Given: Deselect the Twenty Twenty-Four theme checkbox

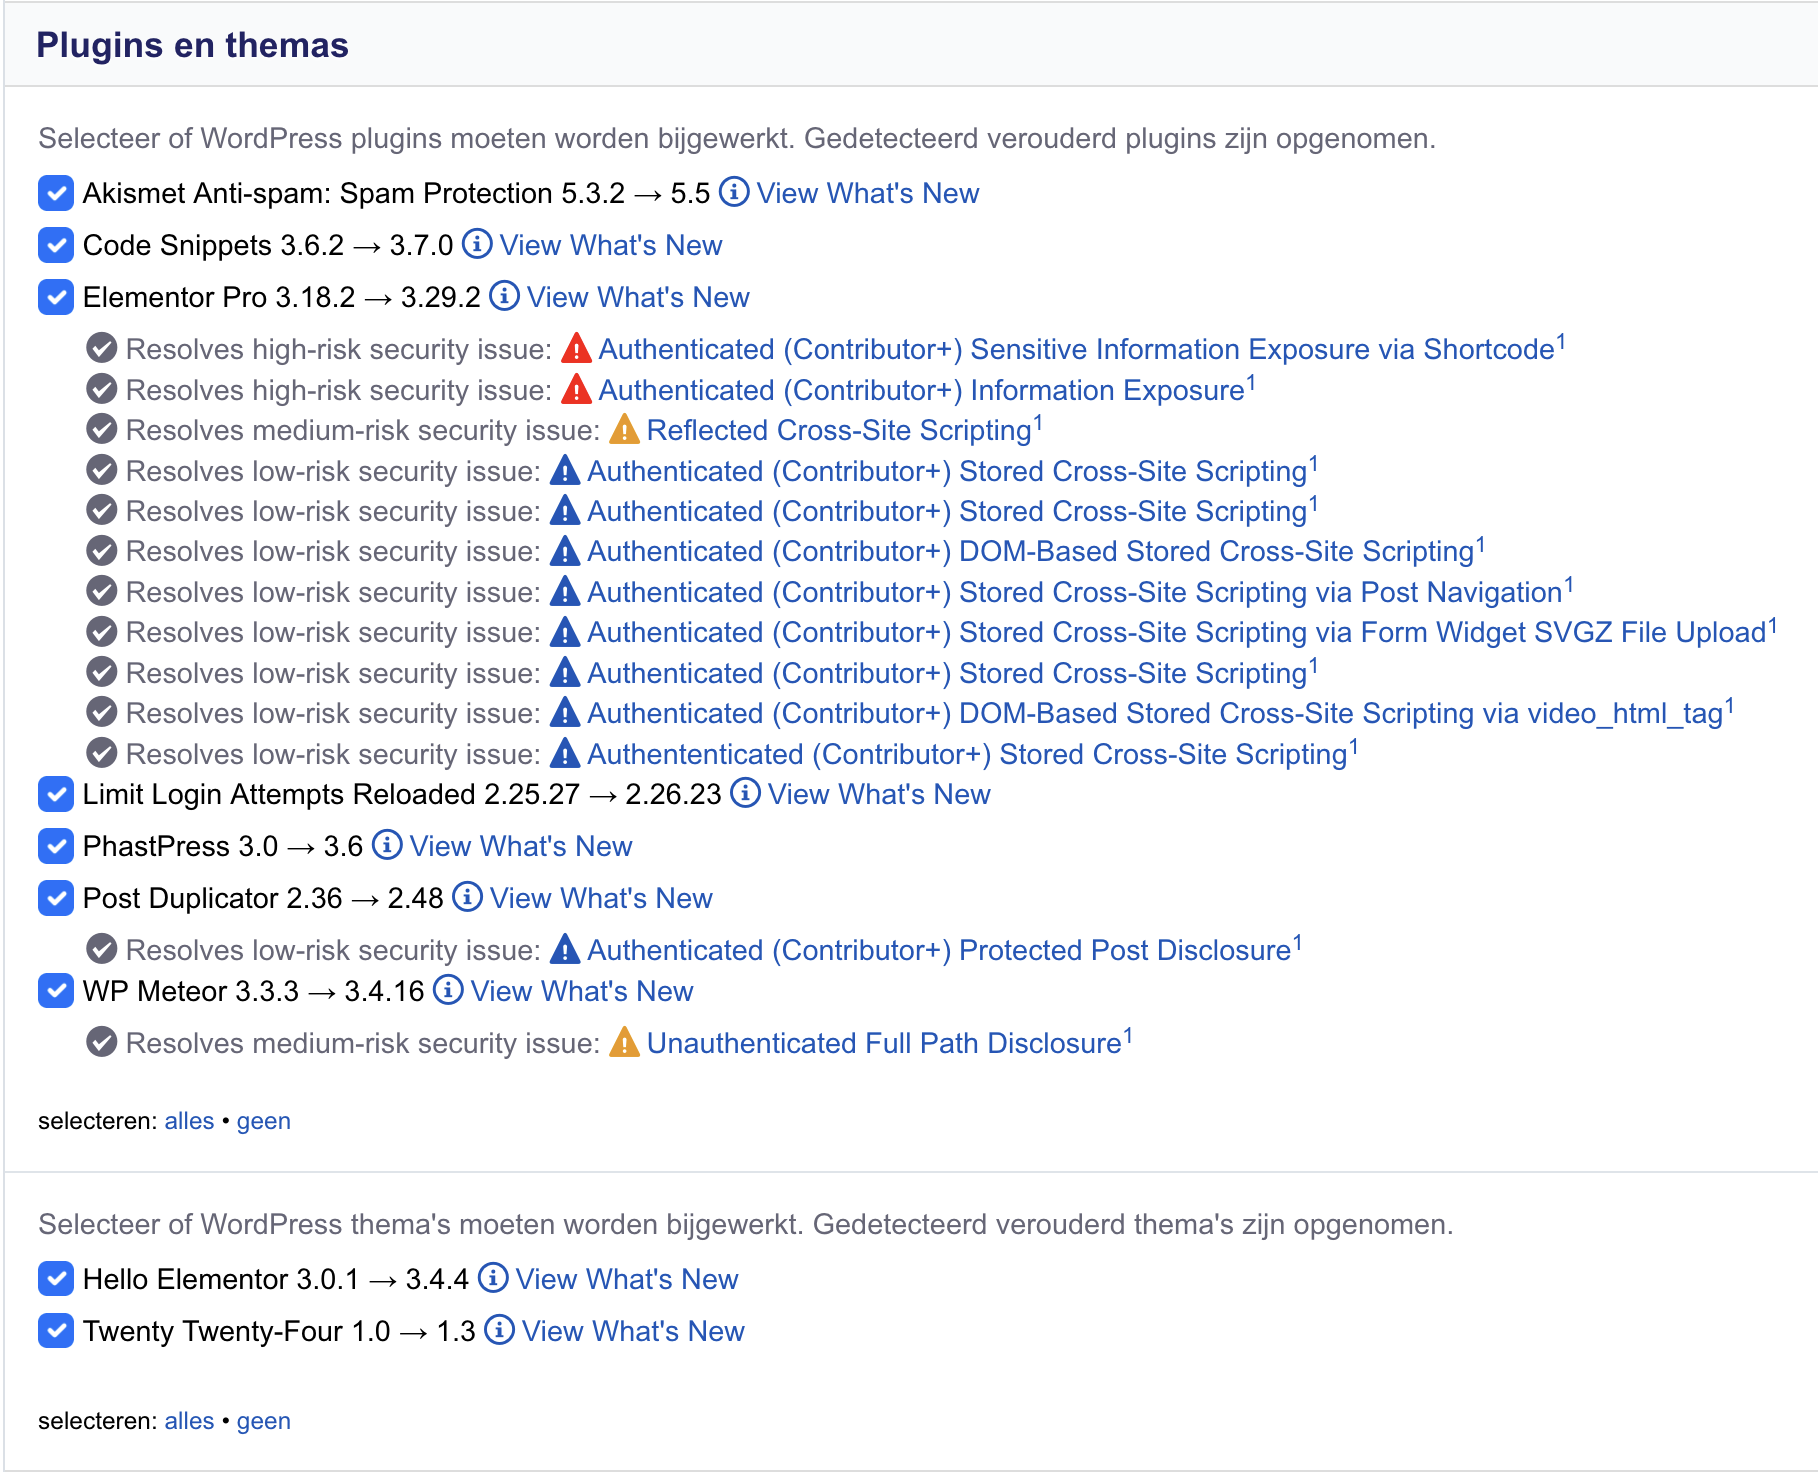Looking at the screenshot, I should [56, 1331].
